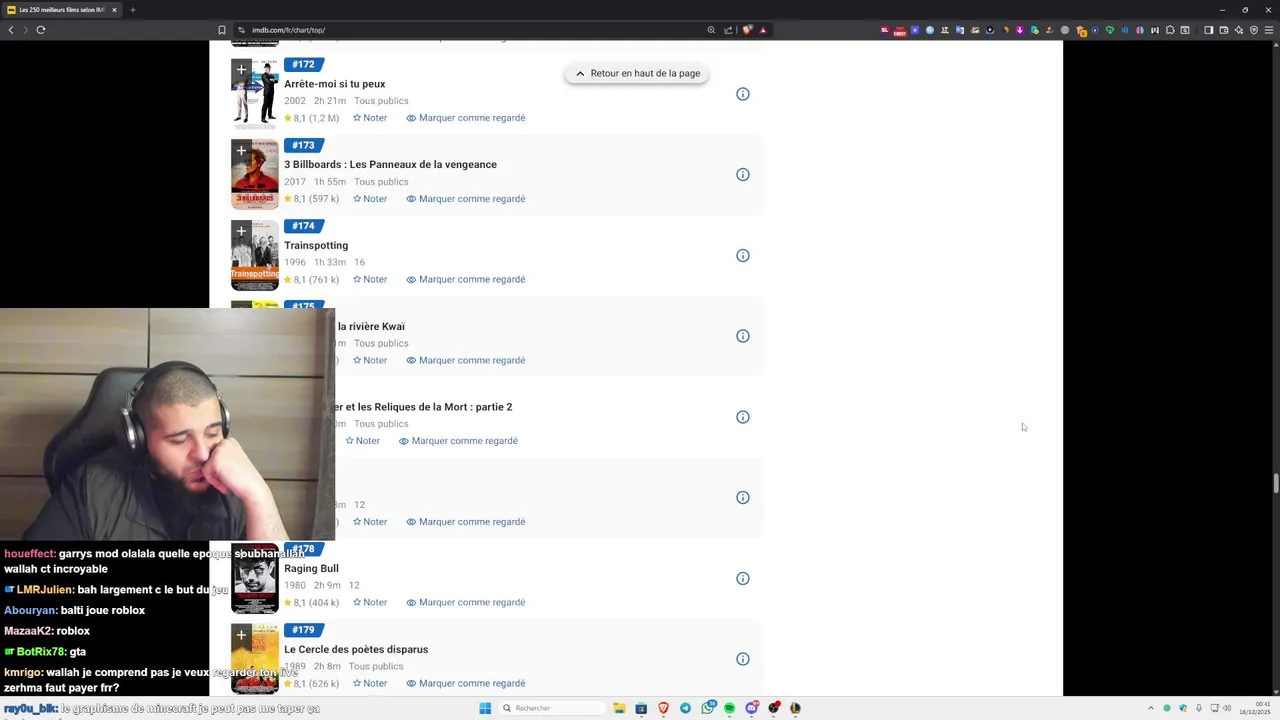This screenshot has width=1280, height=720.
Task: Click the Windows taskbar Rechercher search box
Action: click(553, 708)
